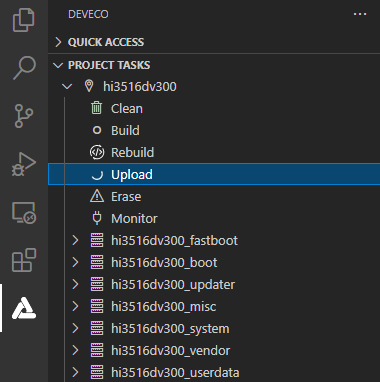Expand the hi3516dv300_updater node
380x382 pixels.
pos(75,284)
